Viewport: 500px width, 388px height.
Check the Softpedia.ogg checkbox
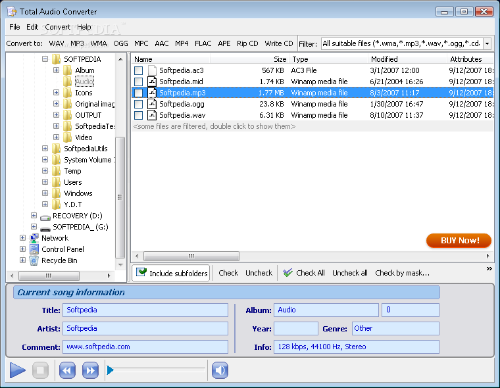pyautogui.click(x=138, y=104)
